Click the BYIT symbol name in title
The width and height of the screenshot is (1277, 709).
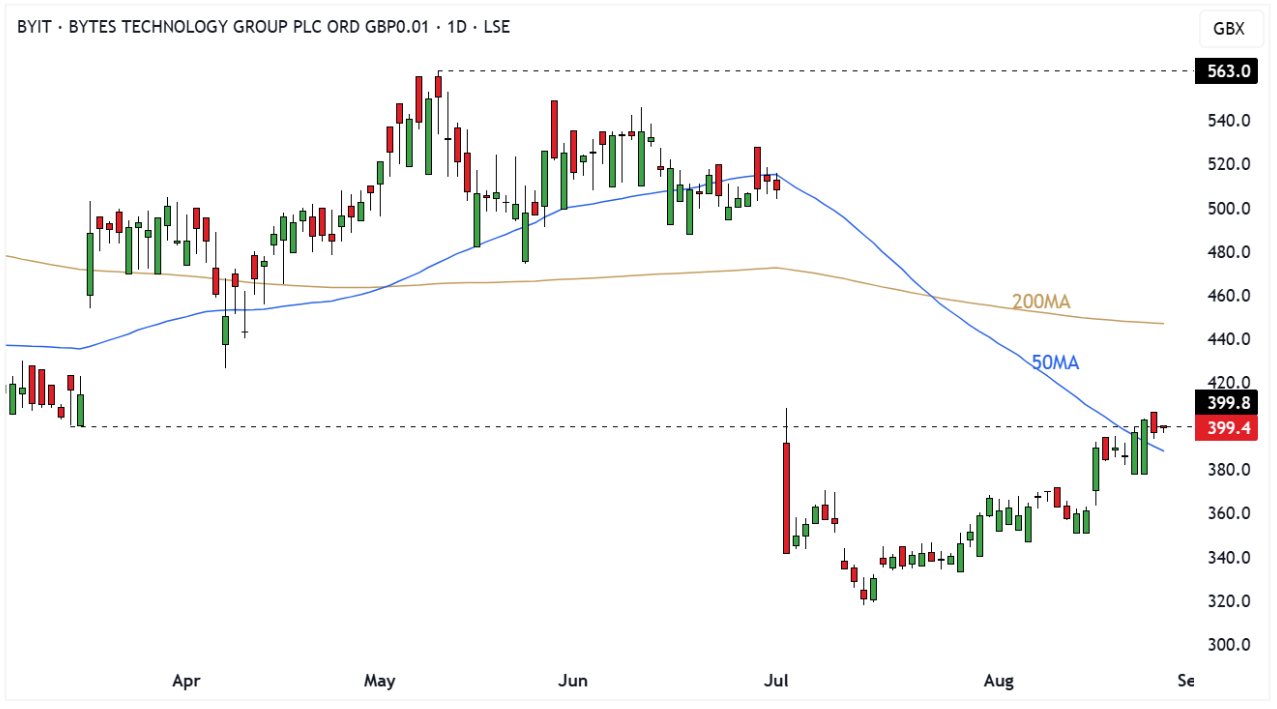coord(36,27)
